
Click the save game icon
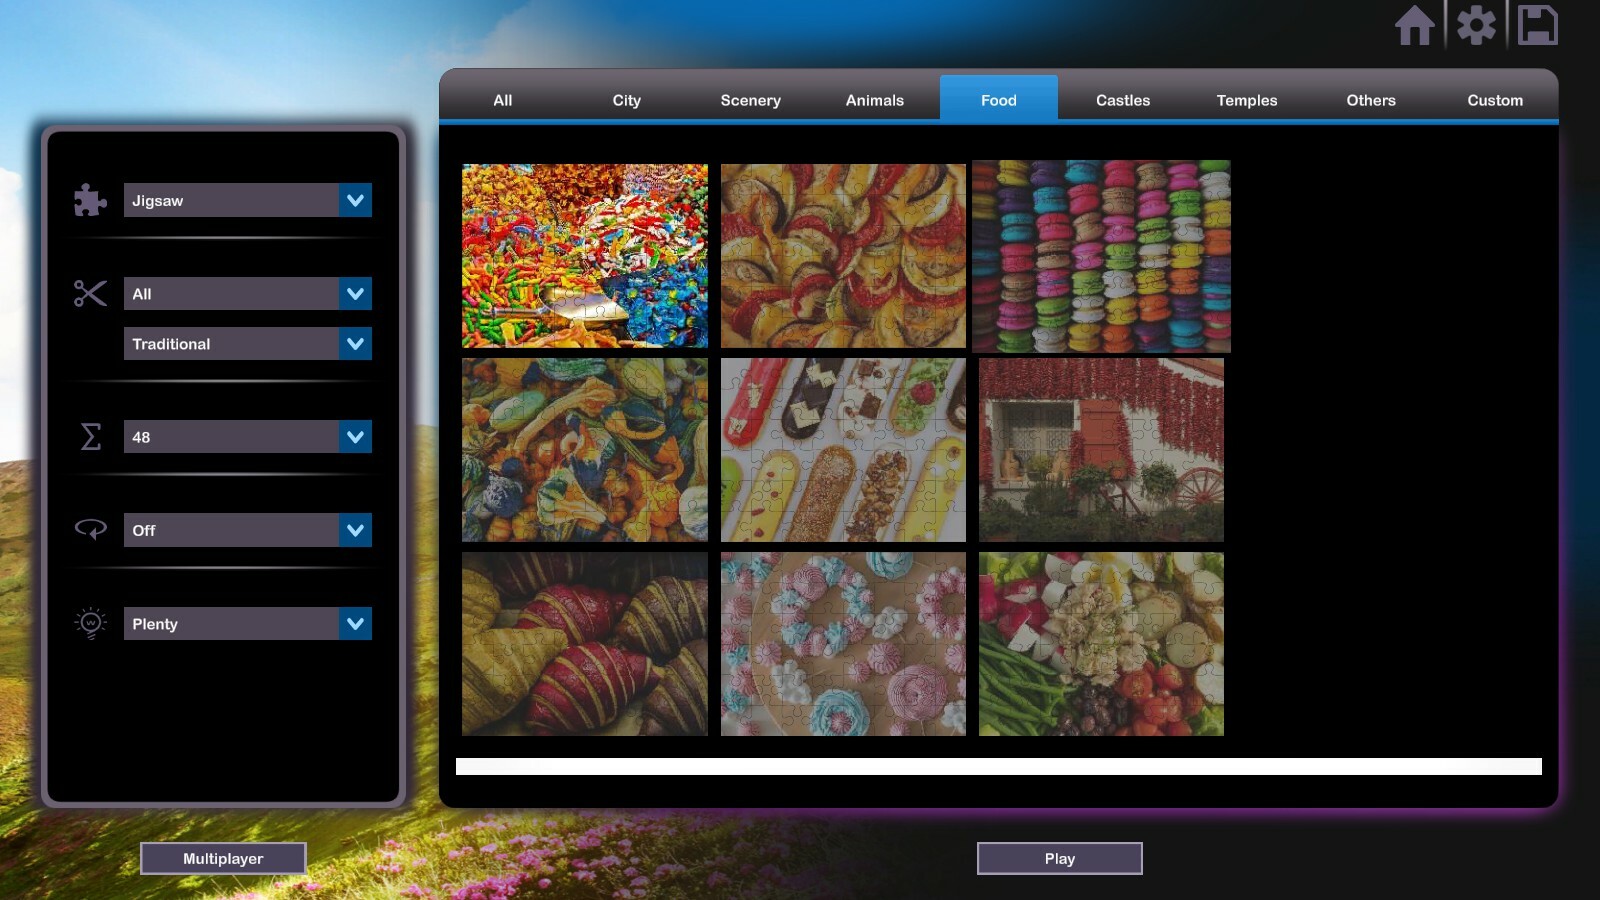tap(1537, 27)
